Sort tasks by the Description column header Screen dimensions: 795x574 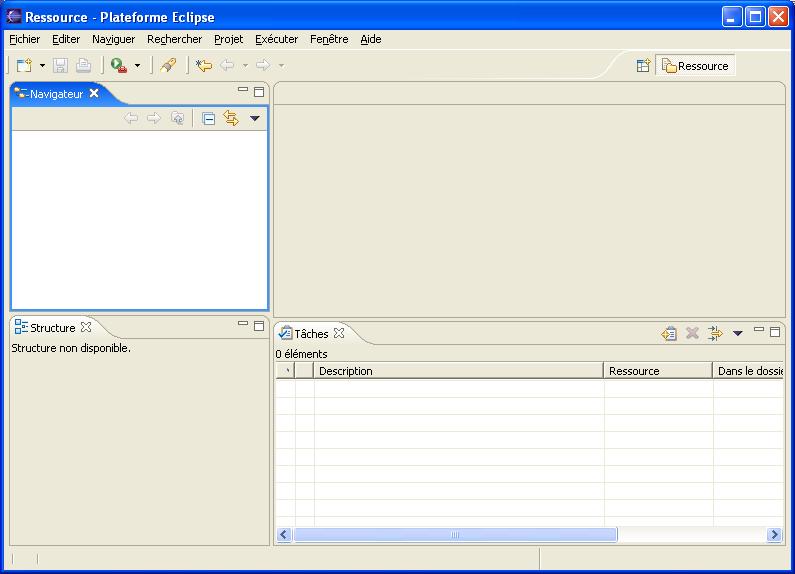click(x=458, y=371)
